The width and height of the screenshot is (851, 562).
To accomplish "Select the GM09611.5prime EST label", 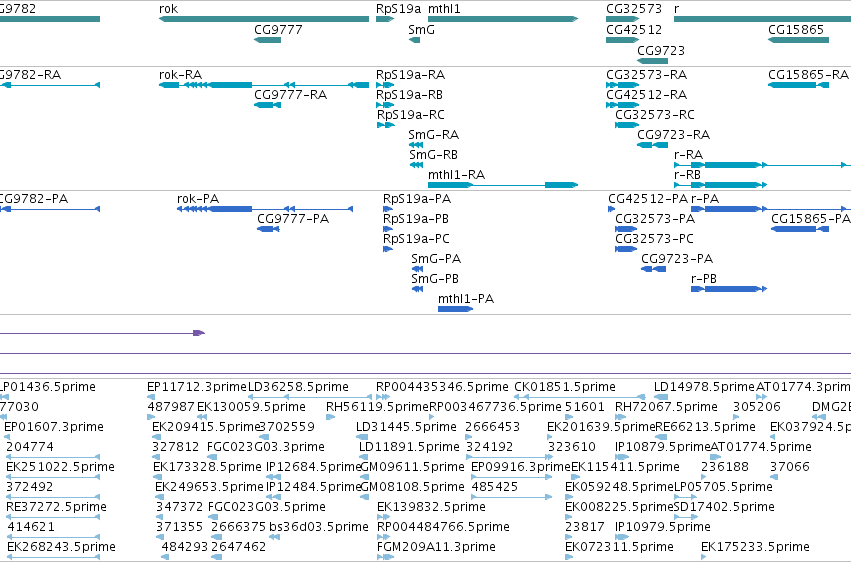I will click(412, 468).
